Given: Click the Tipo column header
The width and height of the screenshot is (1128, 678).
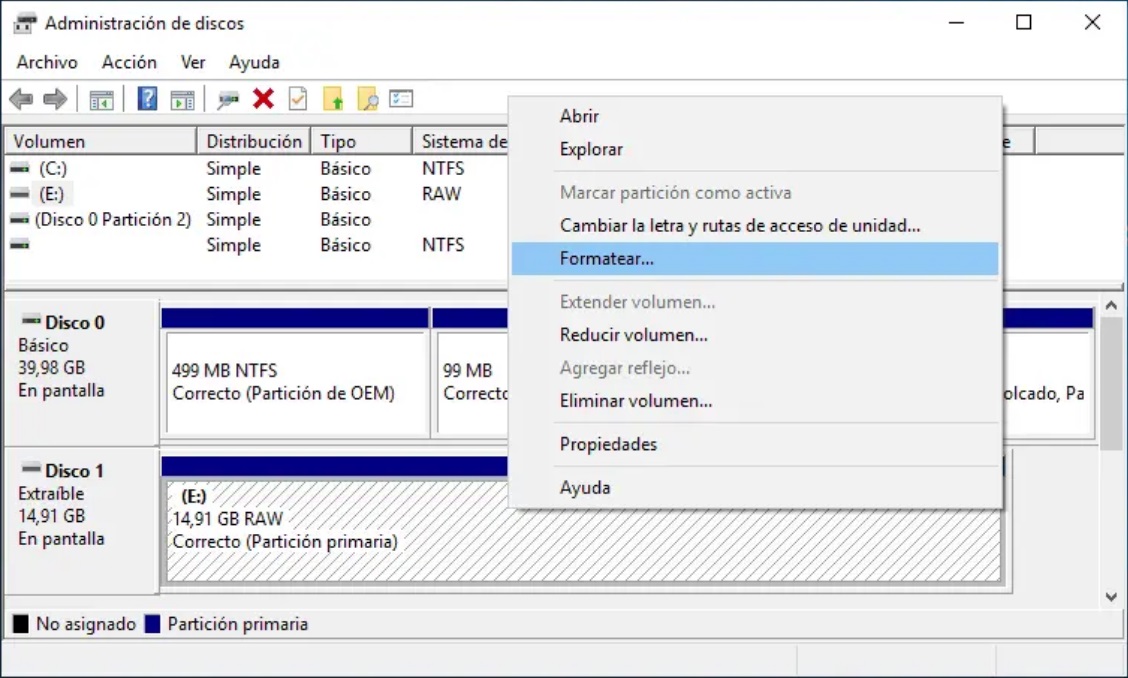Looking at the screenshot, I should point(338,142).
